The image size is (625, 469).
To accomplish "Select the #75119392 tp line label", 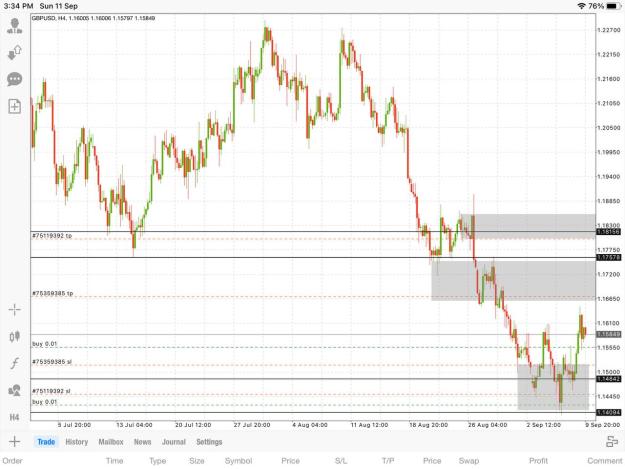I will coord(52,236).
